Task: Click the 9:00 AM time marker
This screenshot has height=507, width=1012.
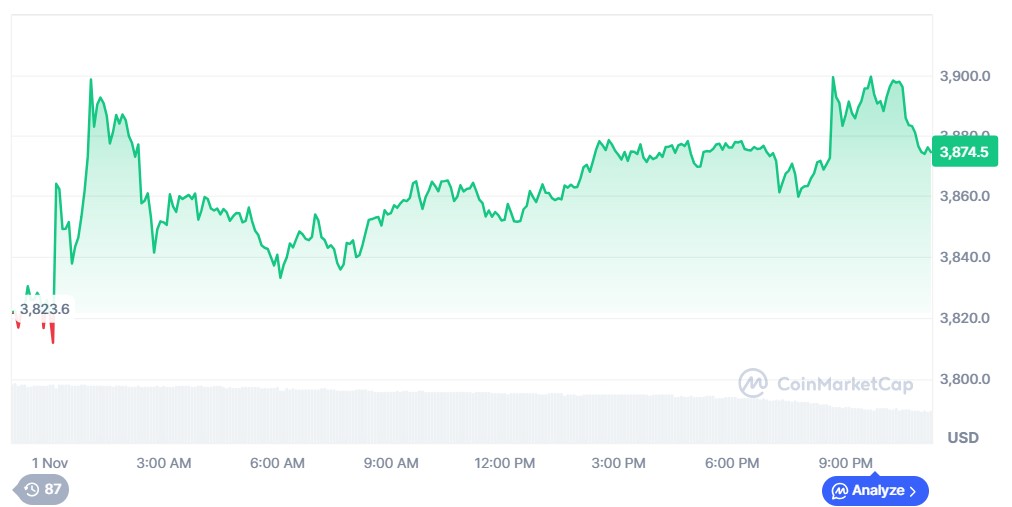Action: click(x=391, y=462)
